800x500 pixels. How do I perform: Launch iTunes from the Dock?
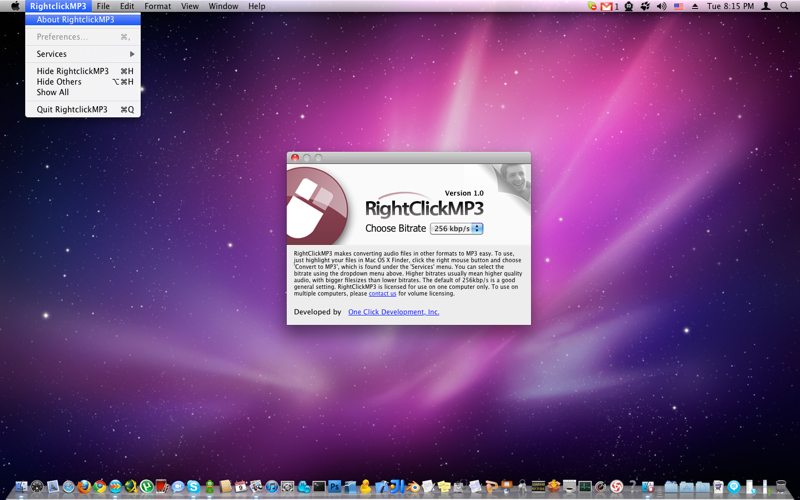[271, 487]
